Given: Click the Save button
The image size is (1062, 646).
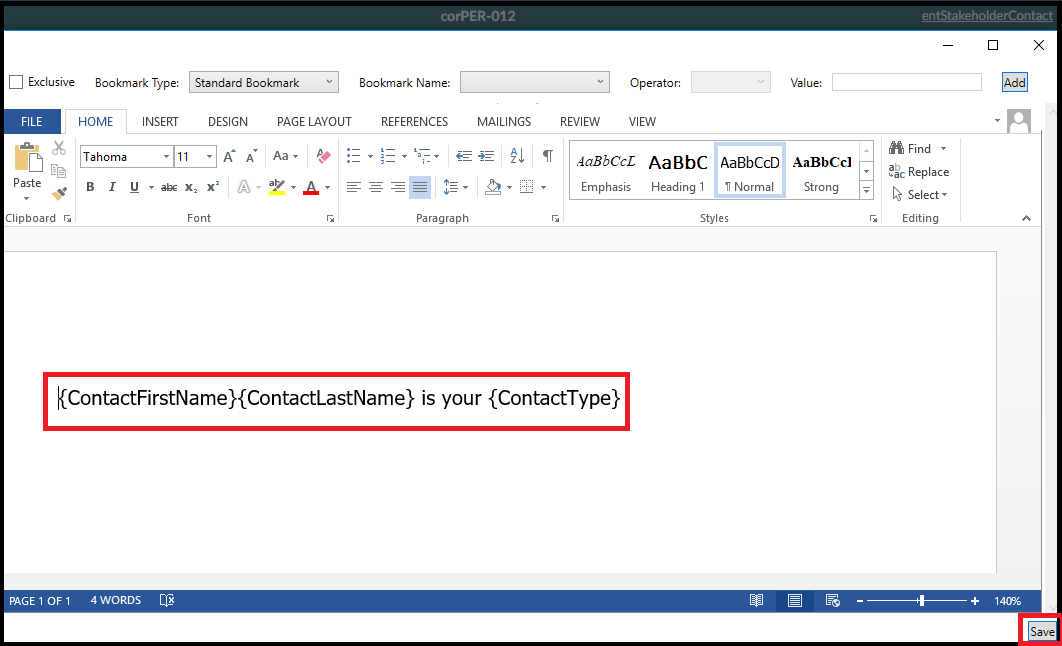Looking at the screenshot, I should tap(1042, 632).
